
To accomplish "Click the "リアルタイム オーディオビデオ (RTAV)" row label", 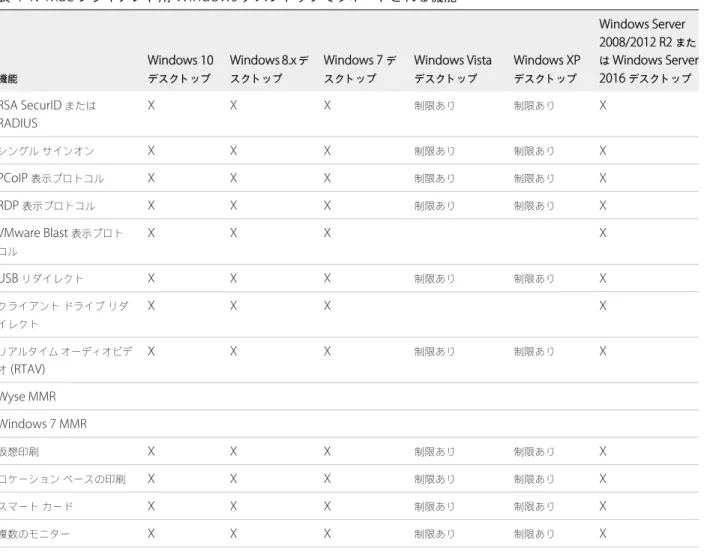I will pos(66,360).
